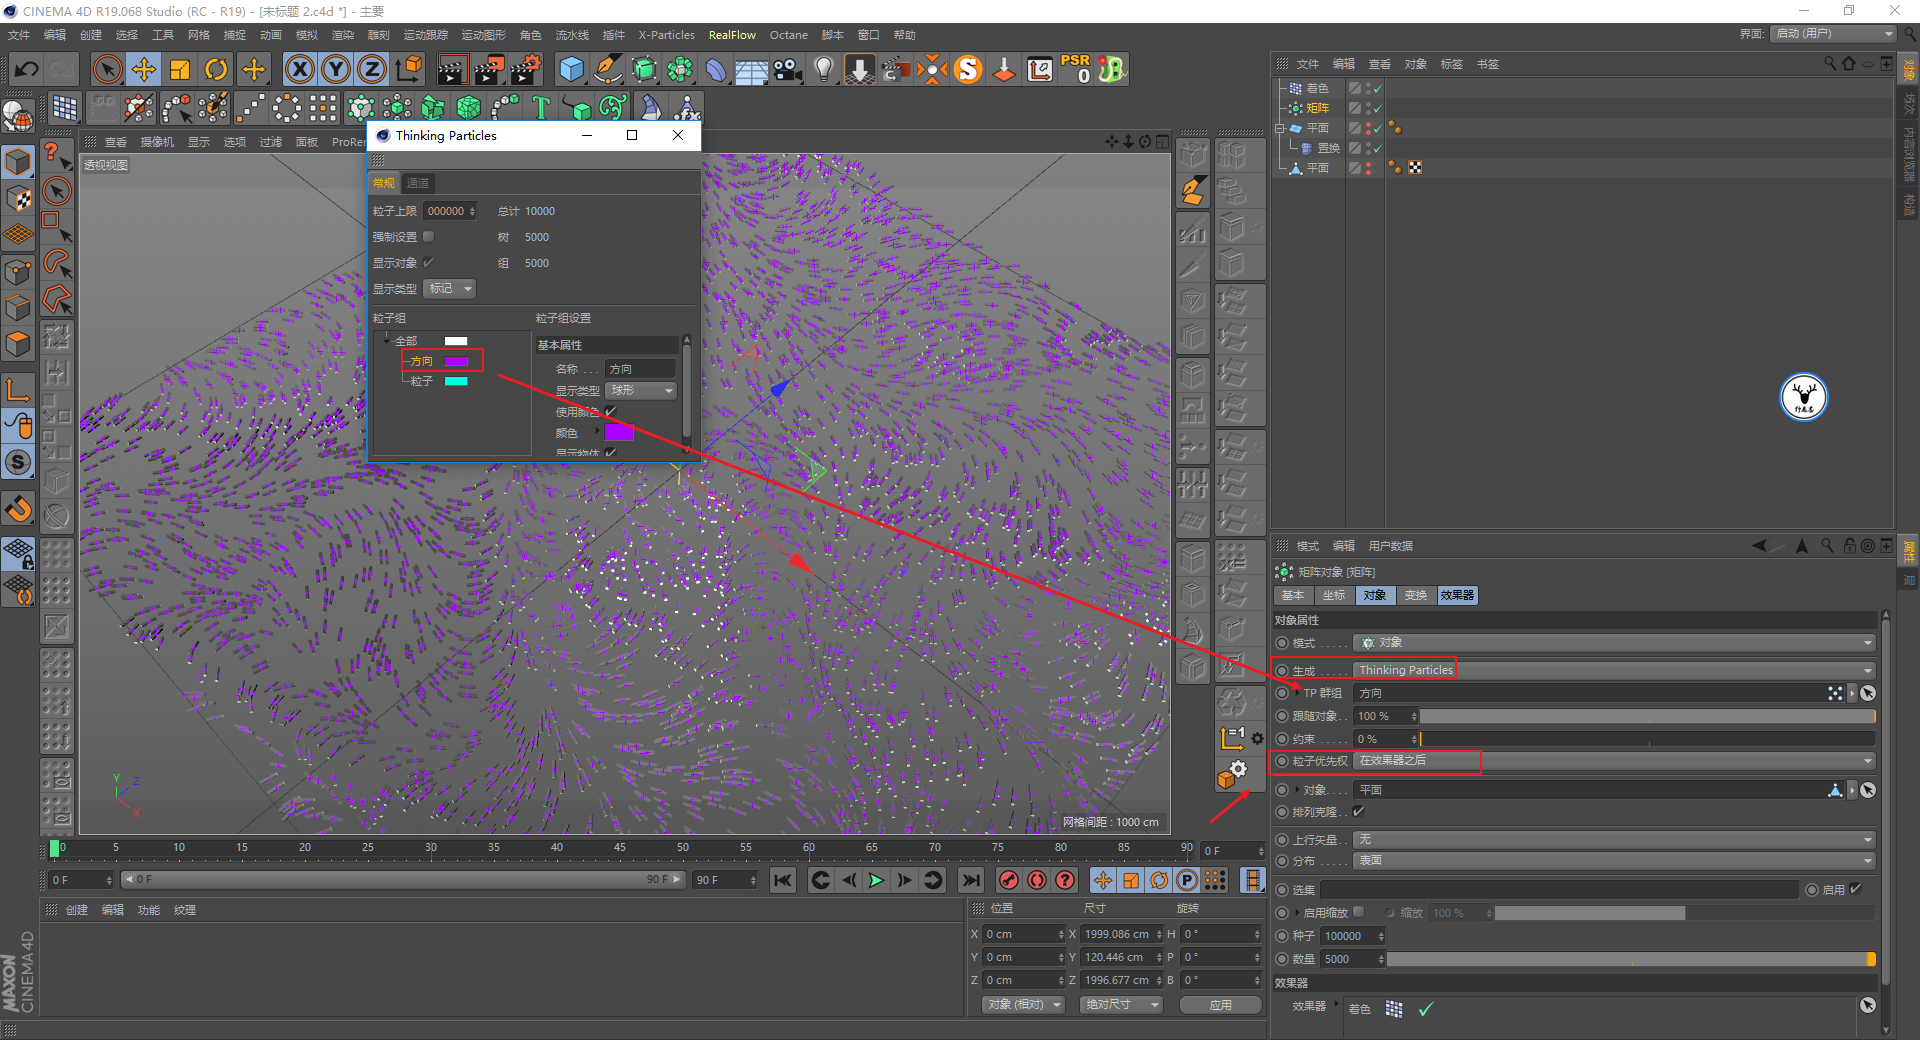
Task: Go to the end of animation
Action: pos(970,880)
